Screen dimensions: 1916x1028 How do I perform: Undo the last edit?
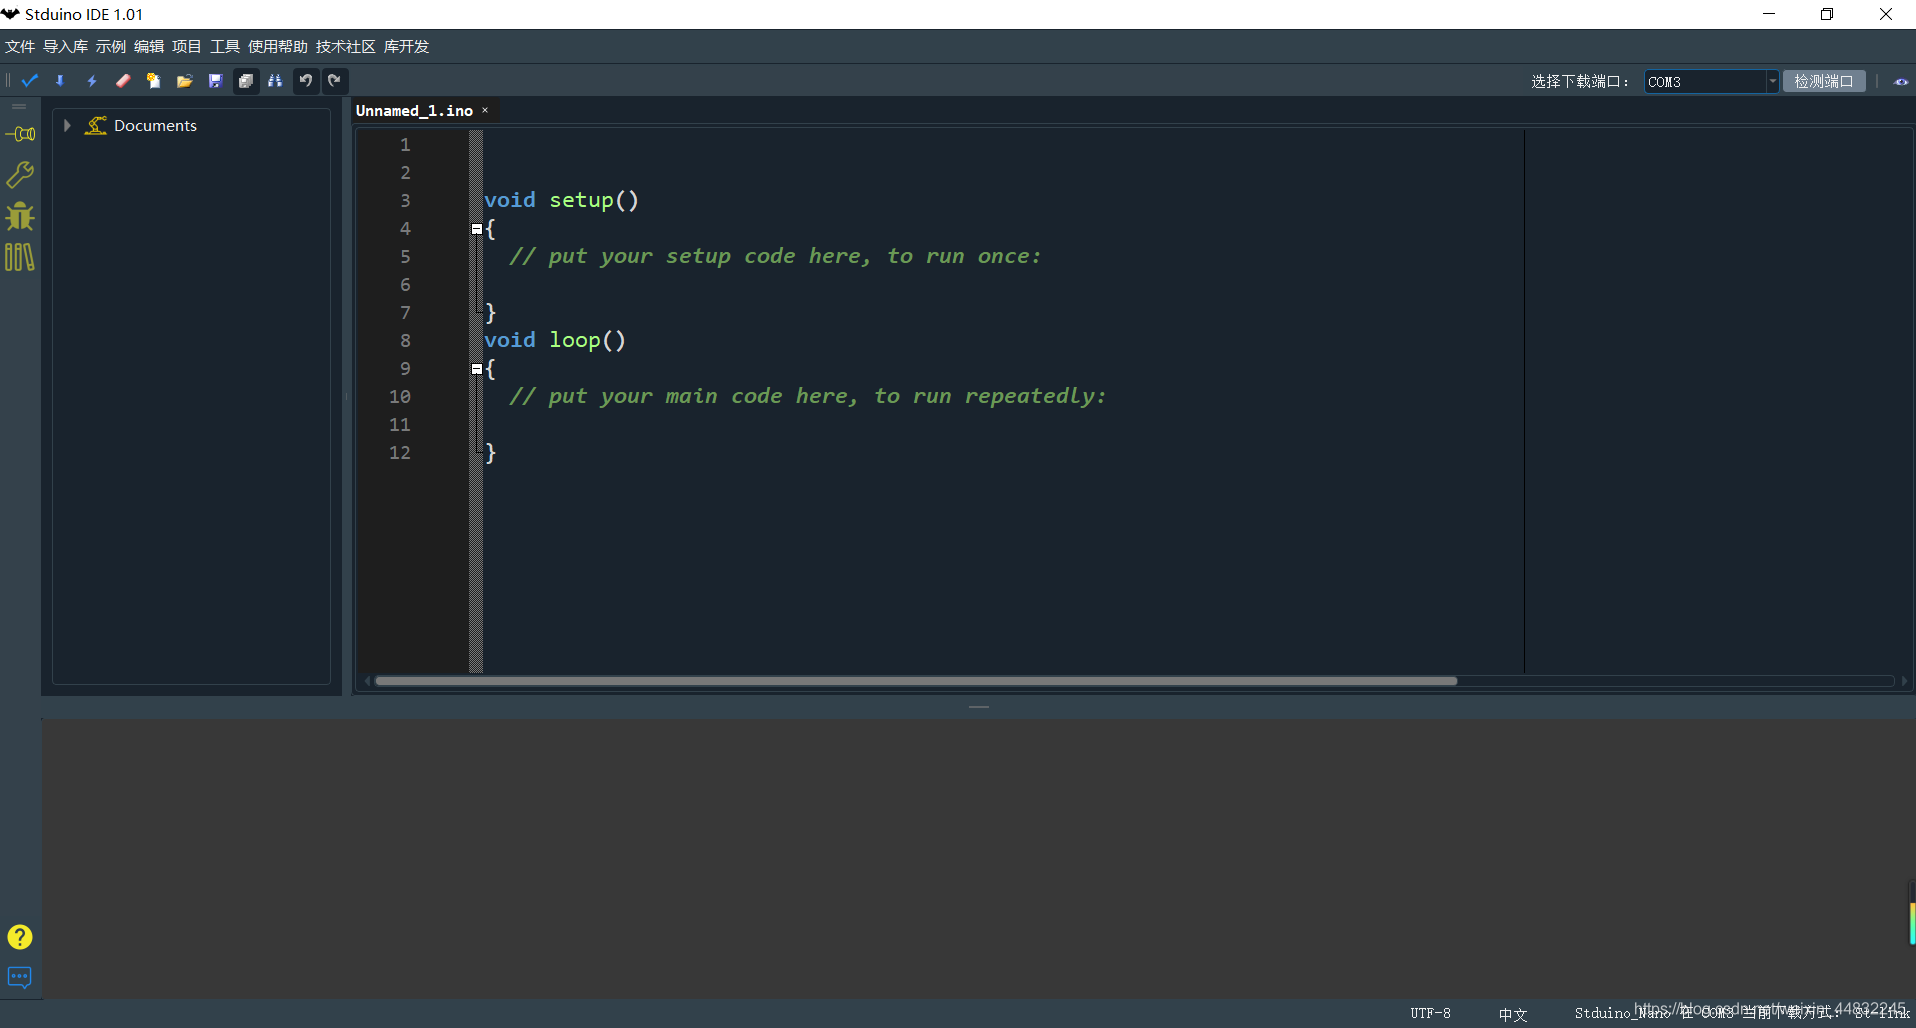[306, 81]
